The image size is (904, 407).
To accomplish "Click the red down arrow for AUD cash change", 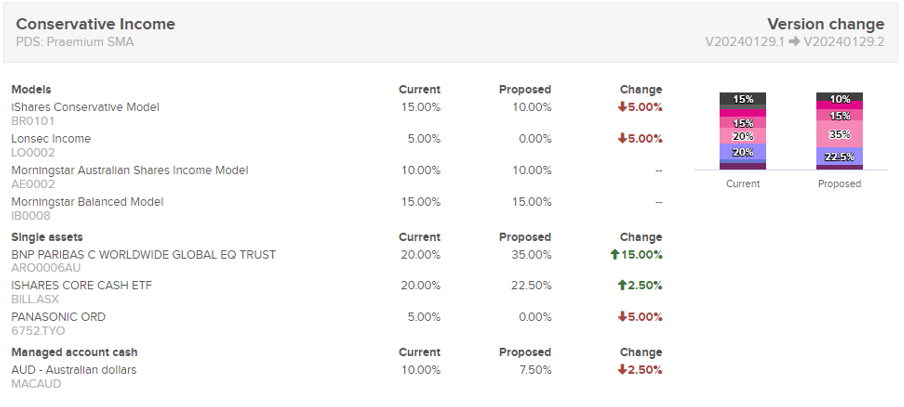I will (622, 370).
